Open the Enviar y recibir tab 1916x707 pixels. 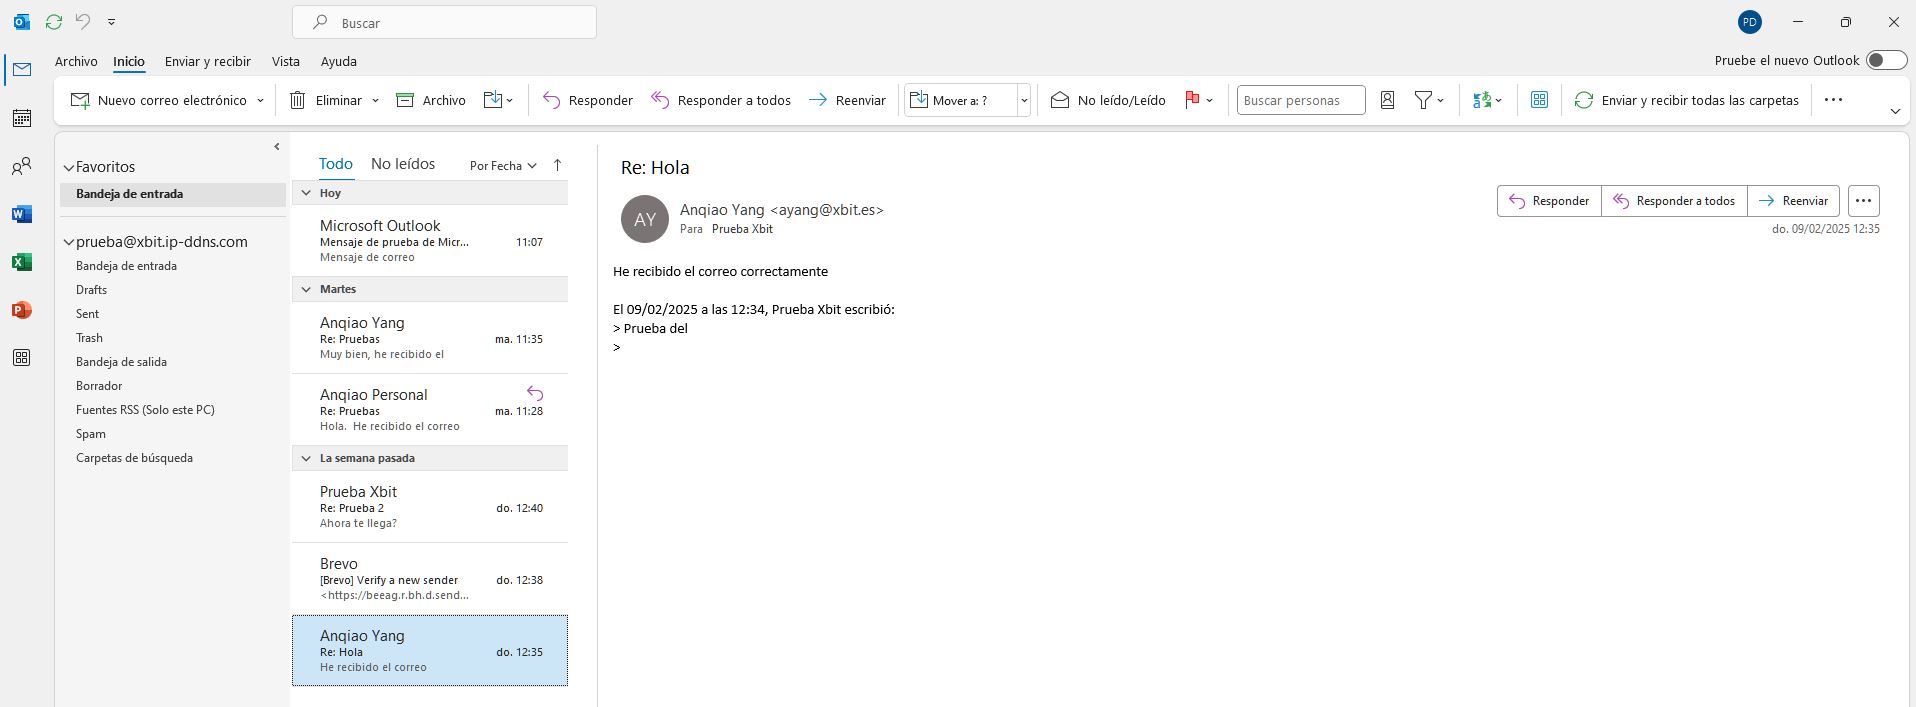[x=208, y=61]
